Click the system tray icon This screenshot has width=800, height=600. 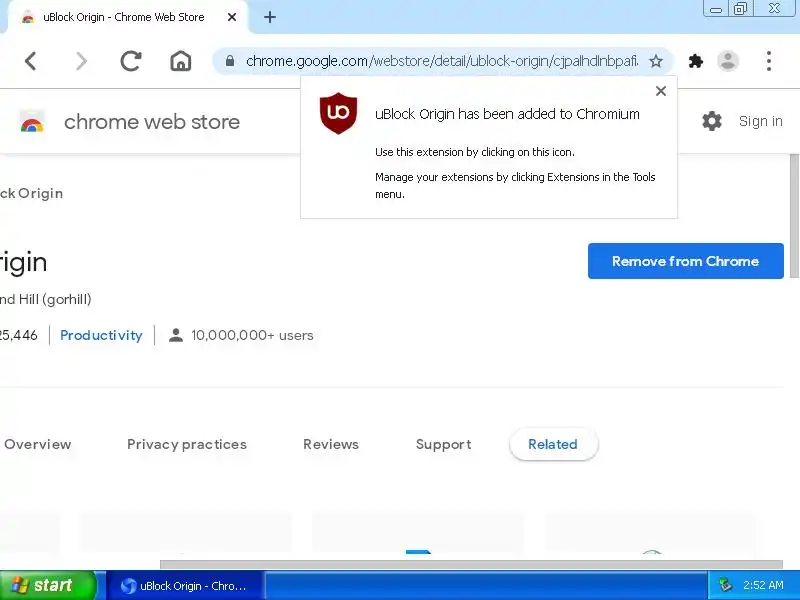click(x=725, y=585)
